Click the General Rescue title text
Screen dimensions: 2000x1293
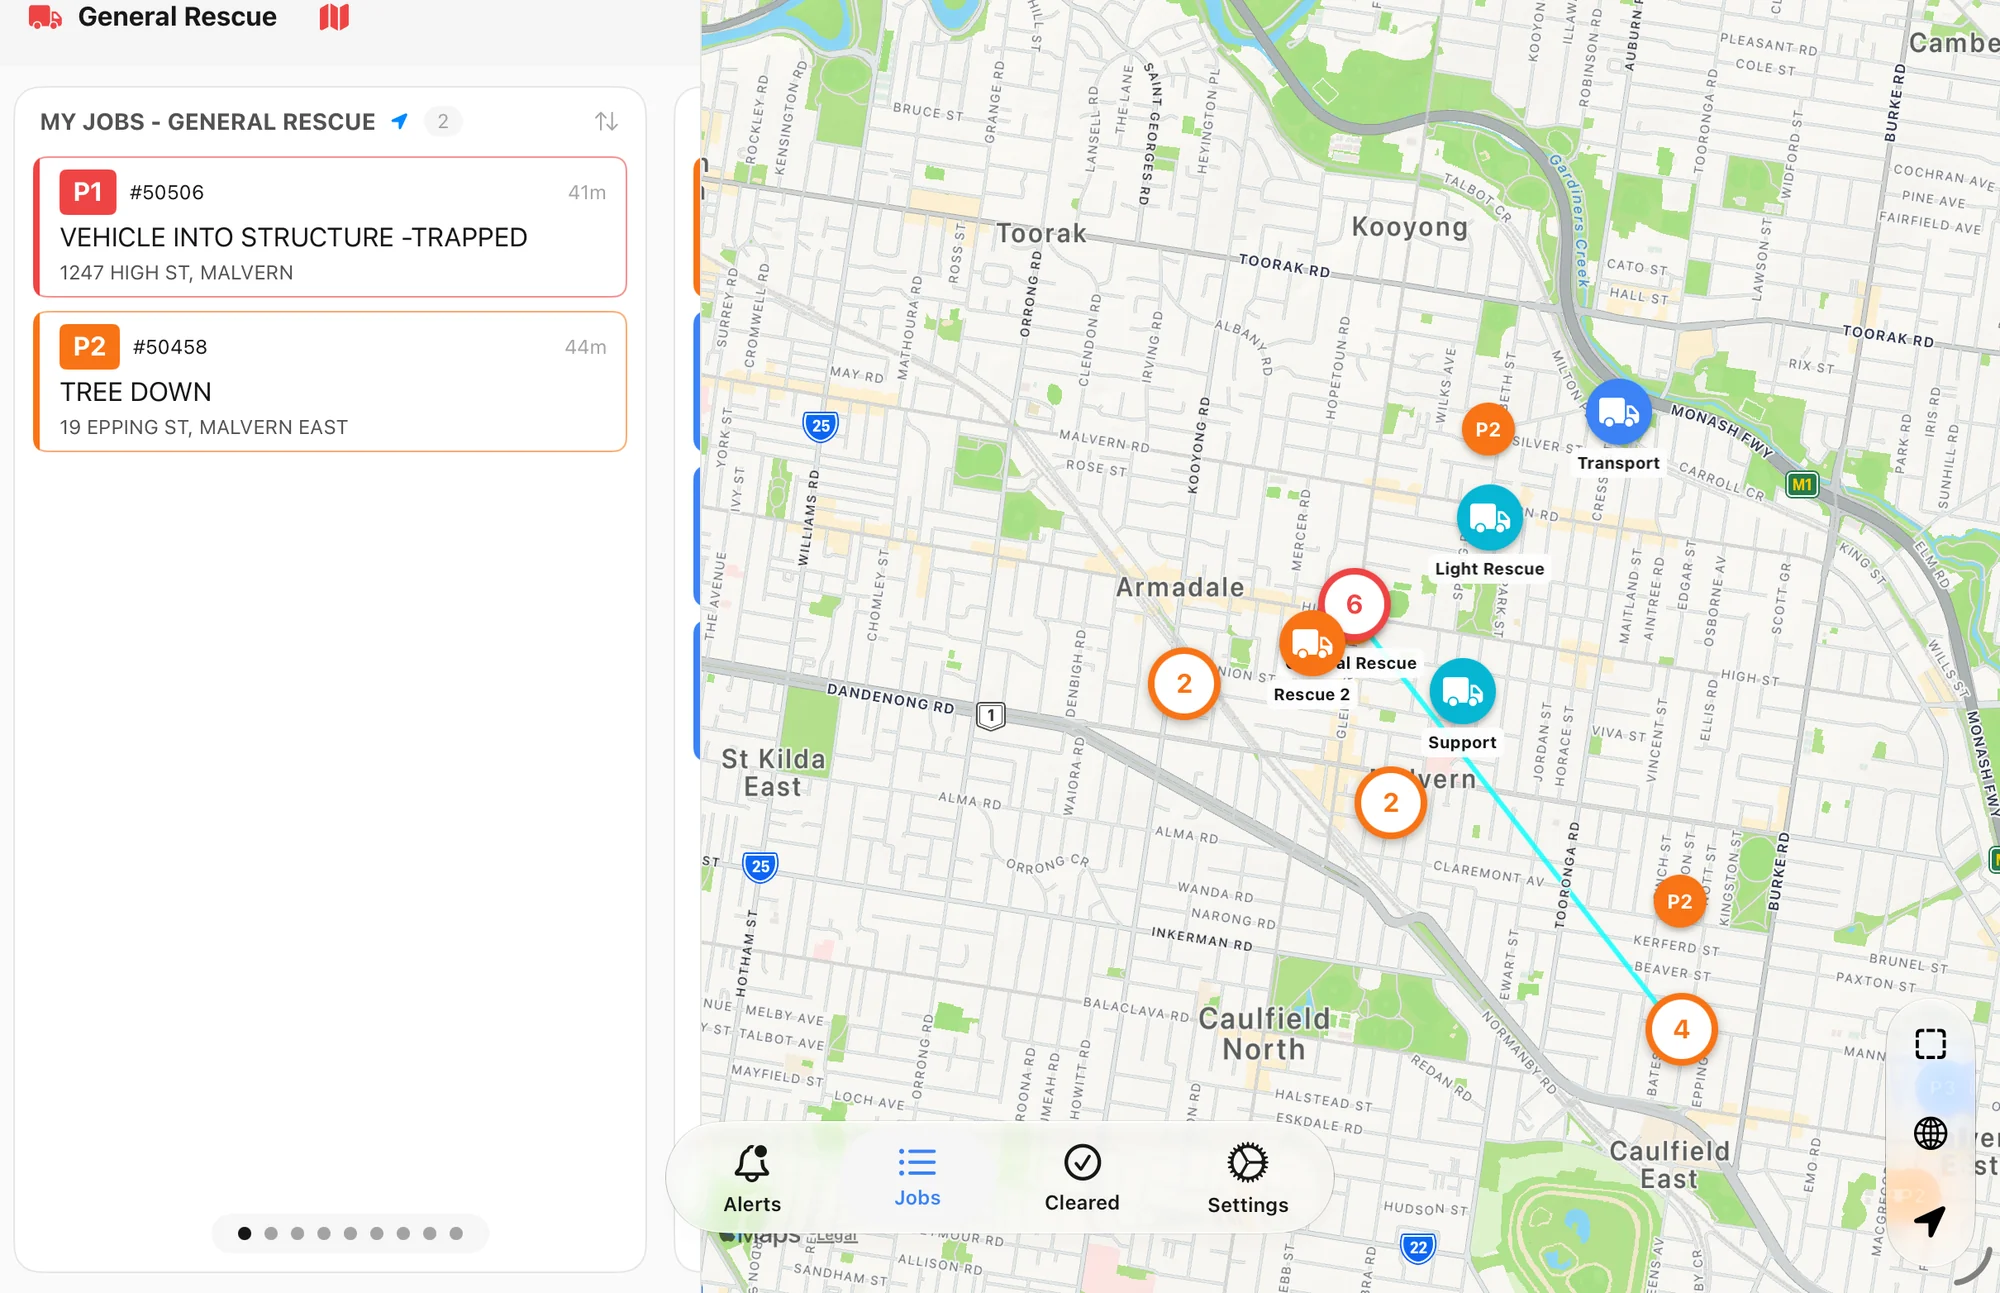coord(177,17)
